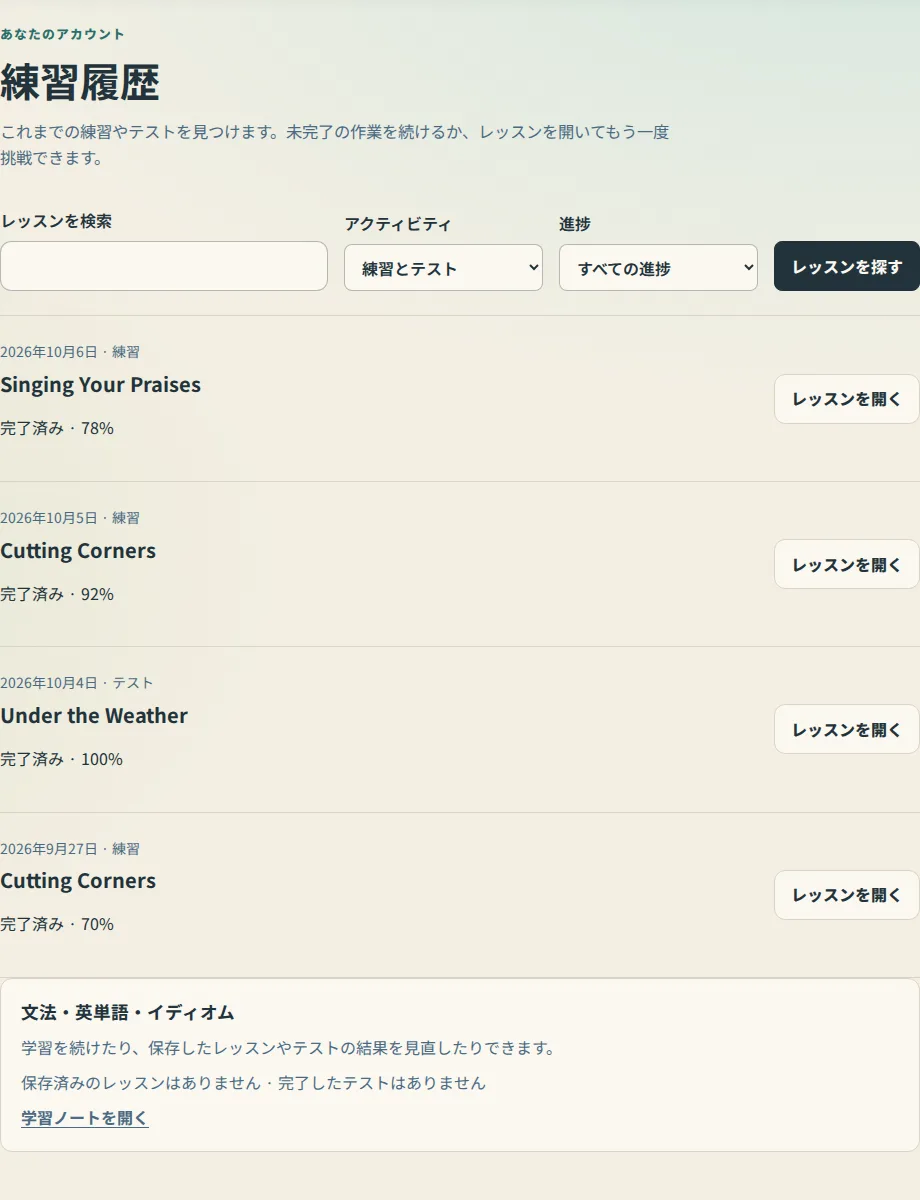Open the 進捗 dropdown showing すべての進捗
This screenshot has width=920, height=1200.
pos(658,268)
